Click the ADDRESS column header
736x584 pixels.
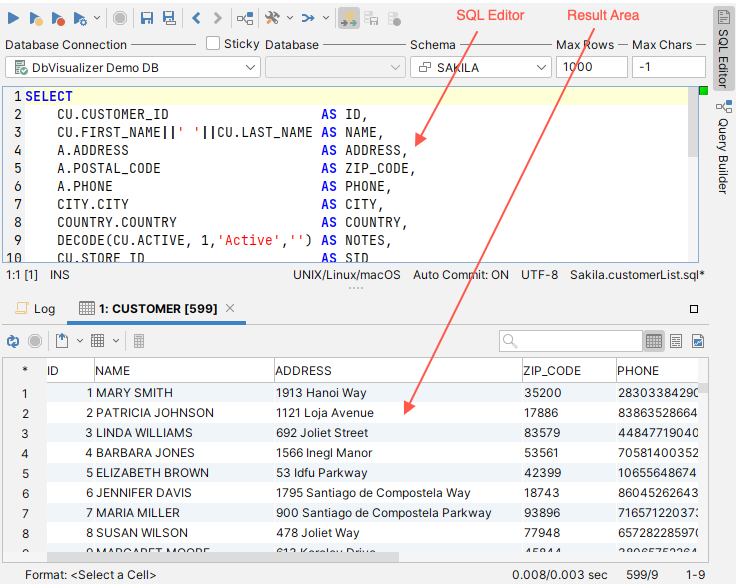[x=398, y=371]
